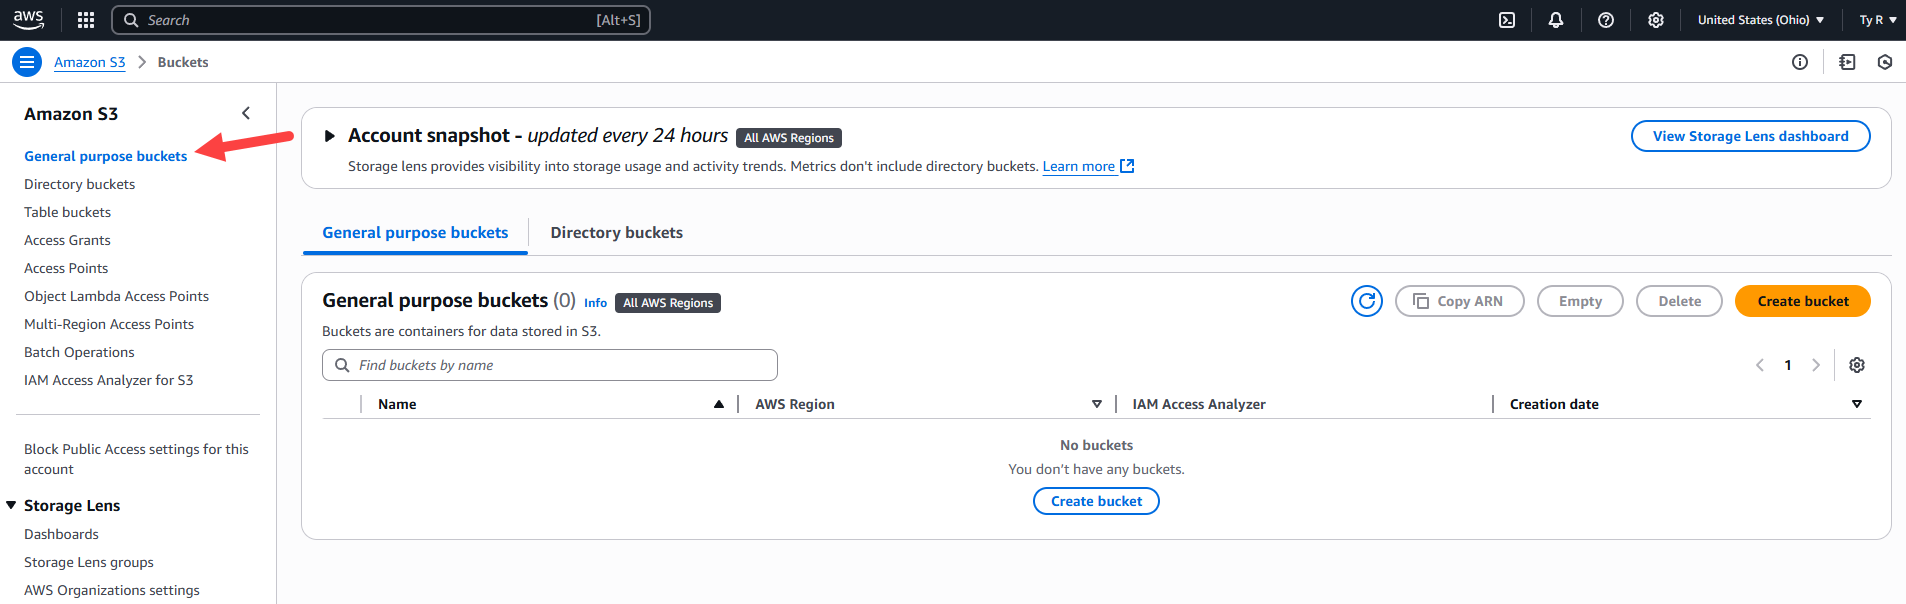
Task: Go to the previous page of buckets
Action: point(1760,365)
